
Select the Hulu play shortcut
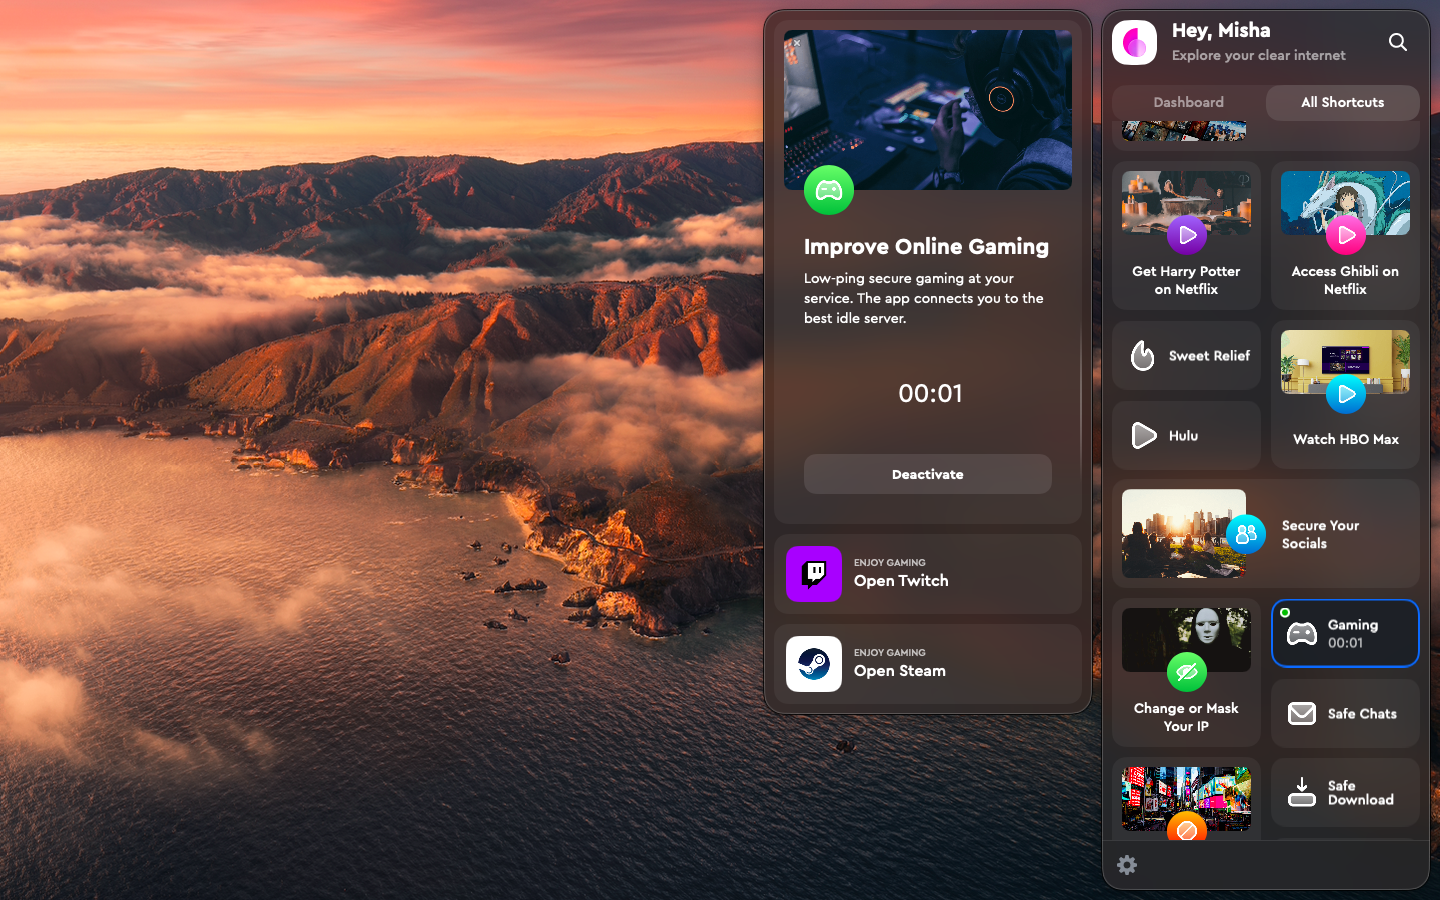click(x=1186, y=436)
